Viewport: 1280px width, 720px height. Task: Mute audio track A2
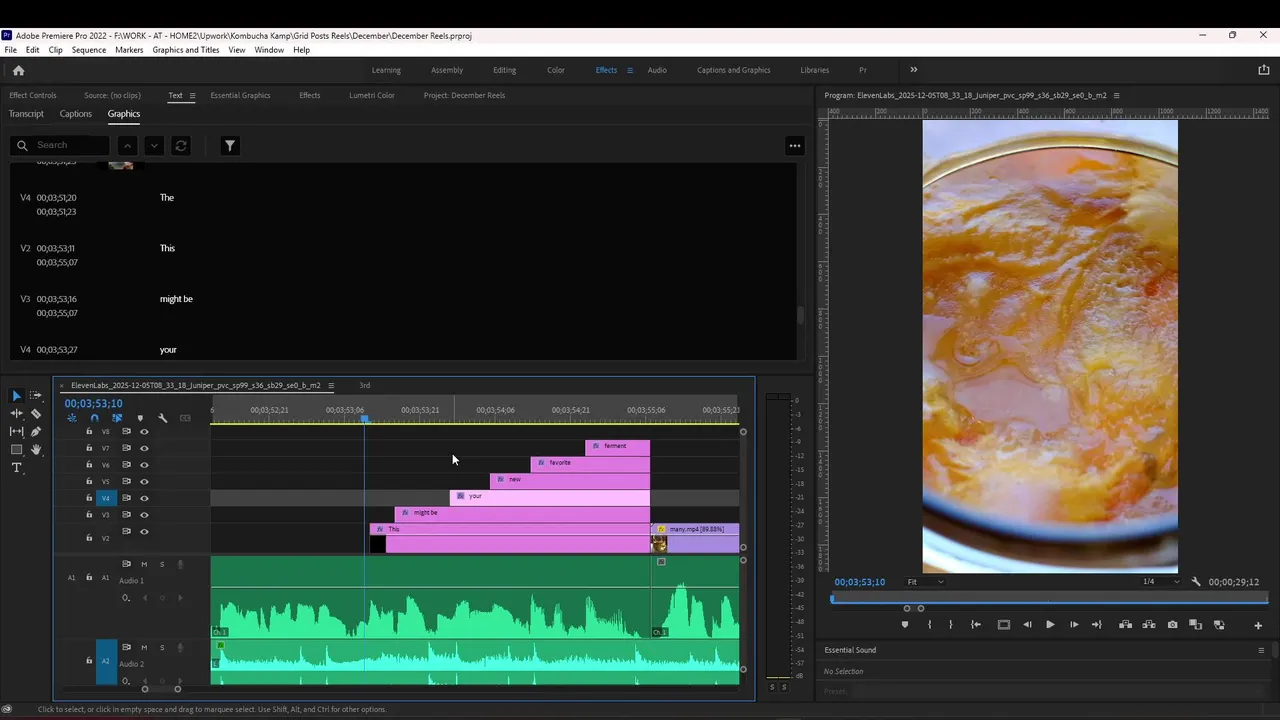(144, 647)
